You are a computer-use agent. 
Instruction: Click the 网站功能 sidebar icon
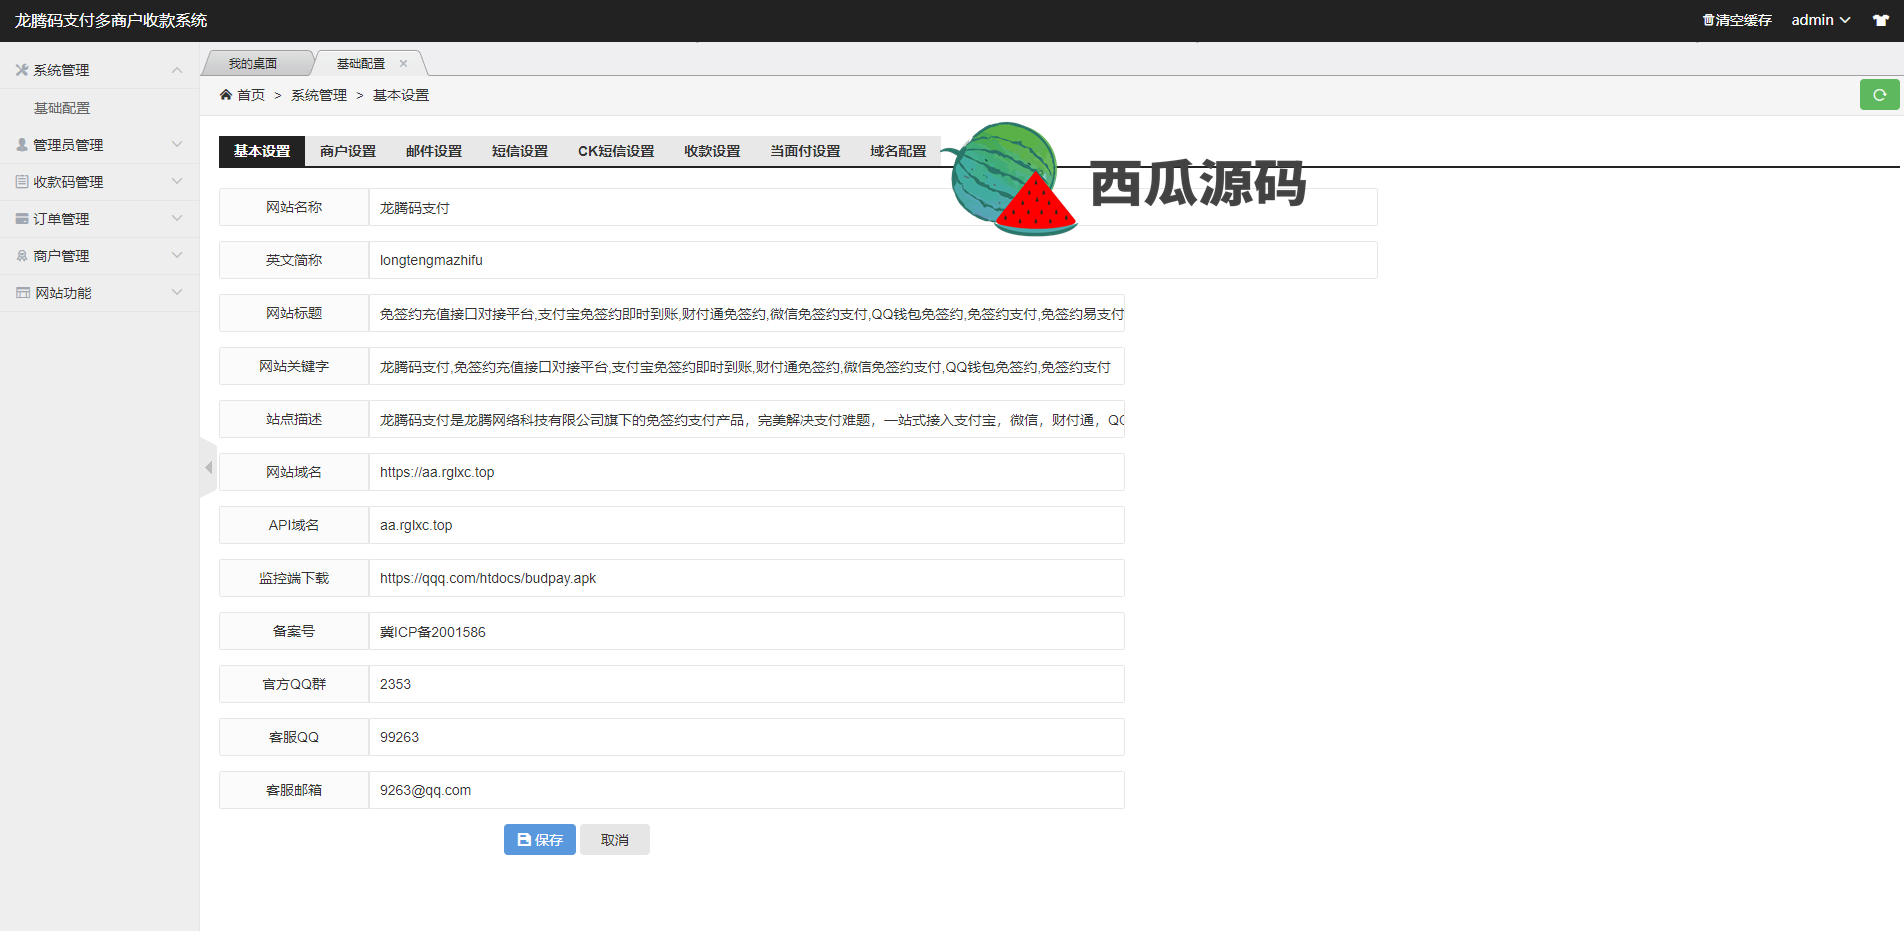click(x=22, y=293)
